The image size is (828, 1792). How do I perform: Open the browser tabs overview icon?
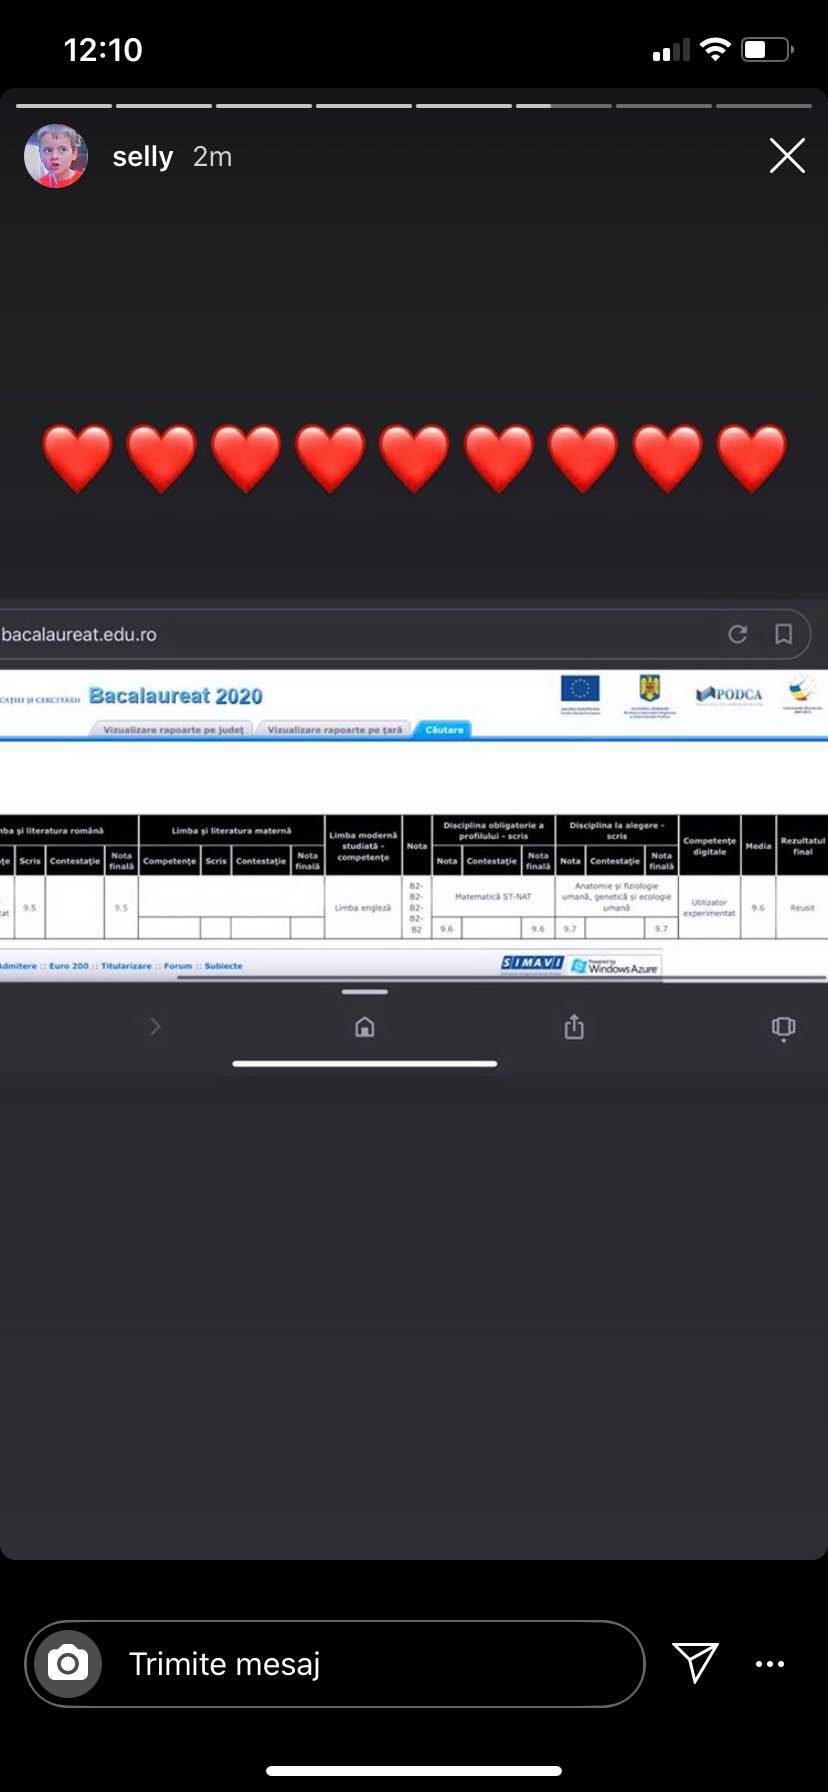pos(784,1028)
